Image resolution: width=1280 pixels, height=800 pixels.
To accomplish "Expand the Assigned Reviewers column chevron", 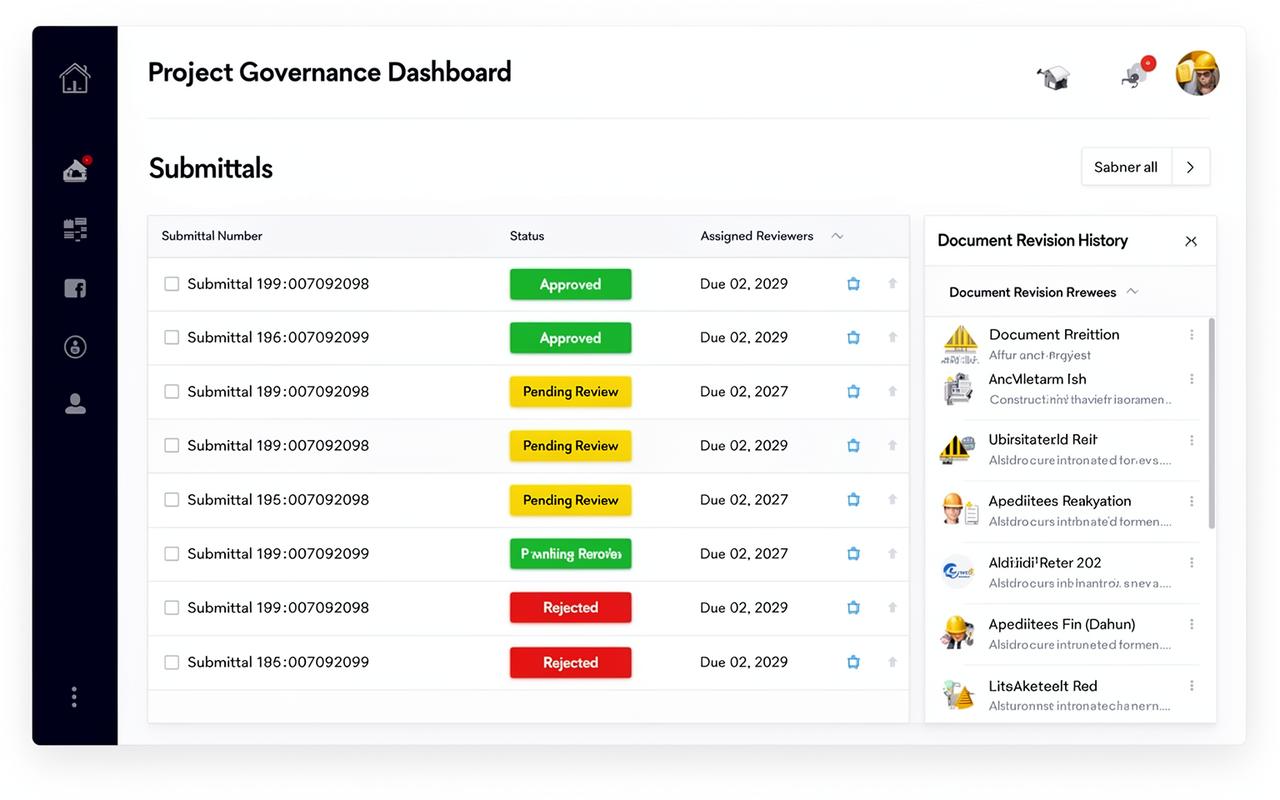I will (x=837, y=236).
